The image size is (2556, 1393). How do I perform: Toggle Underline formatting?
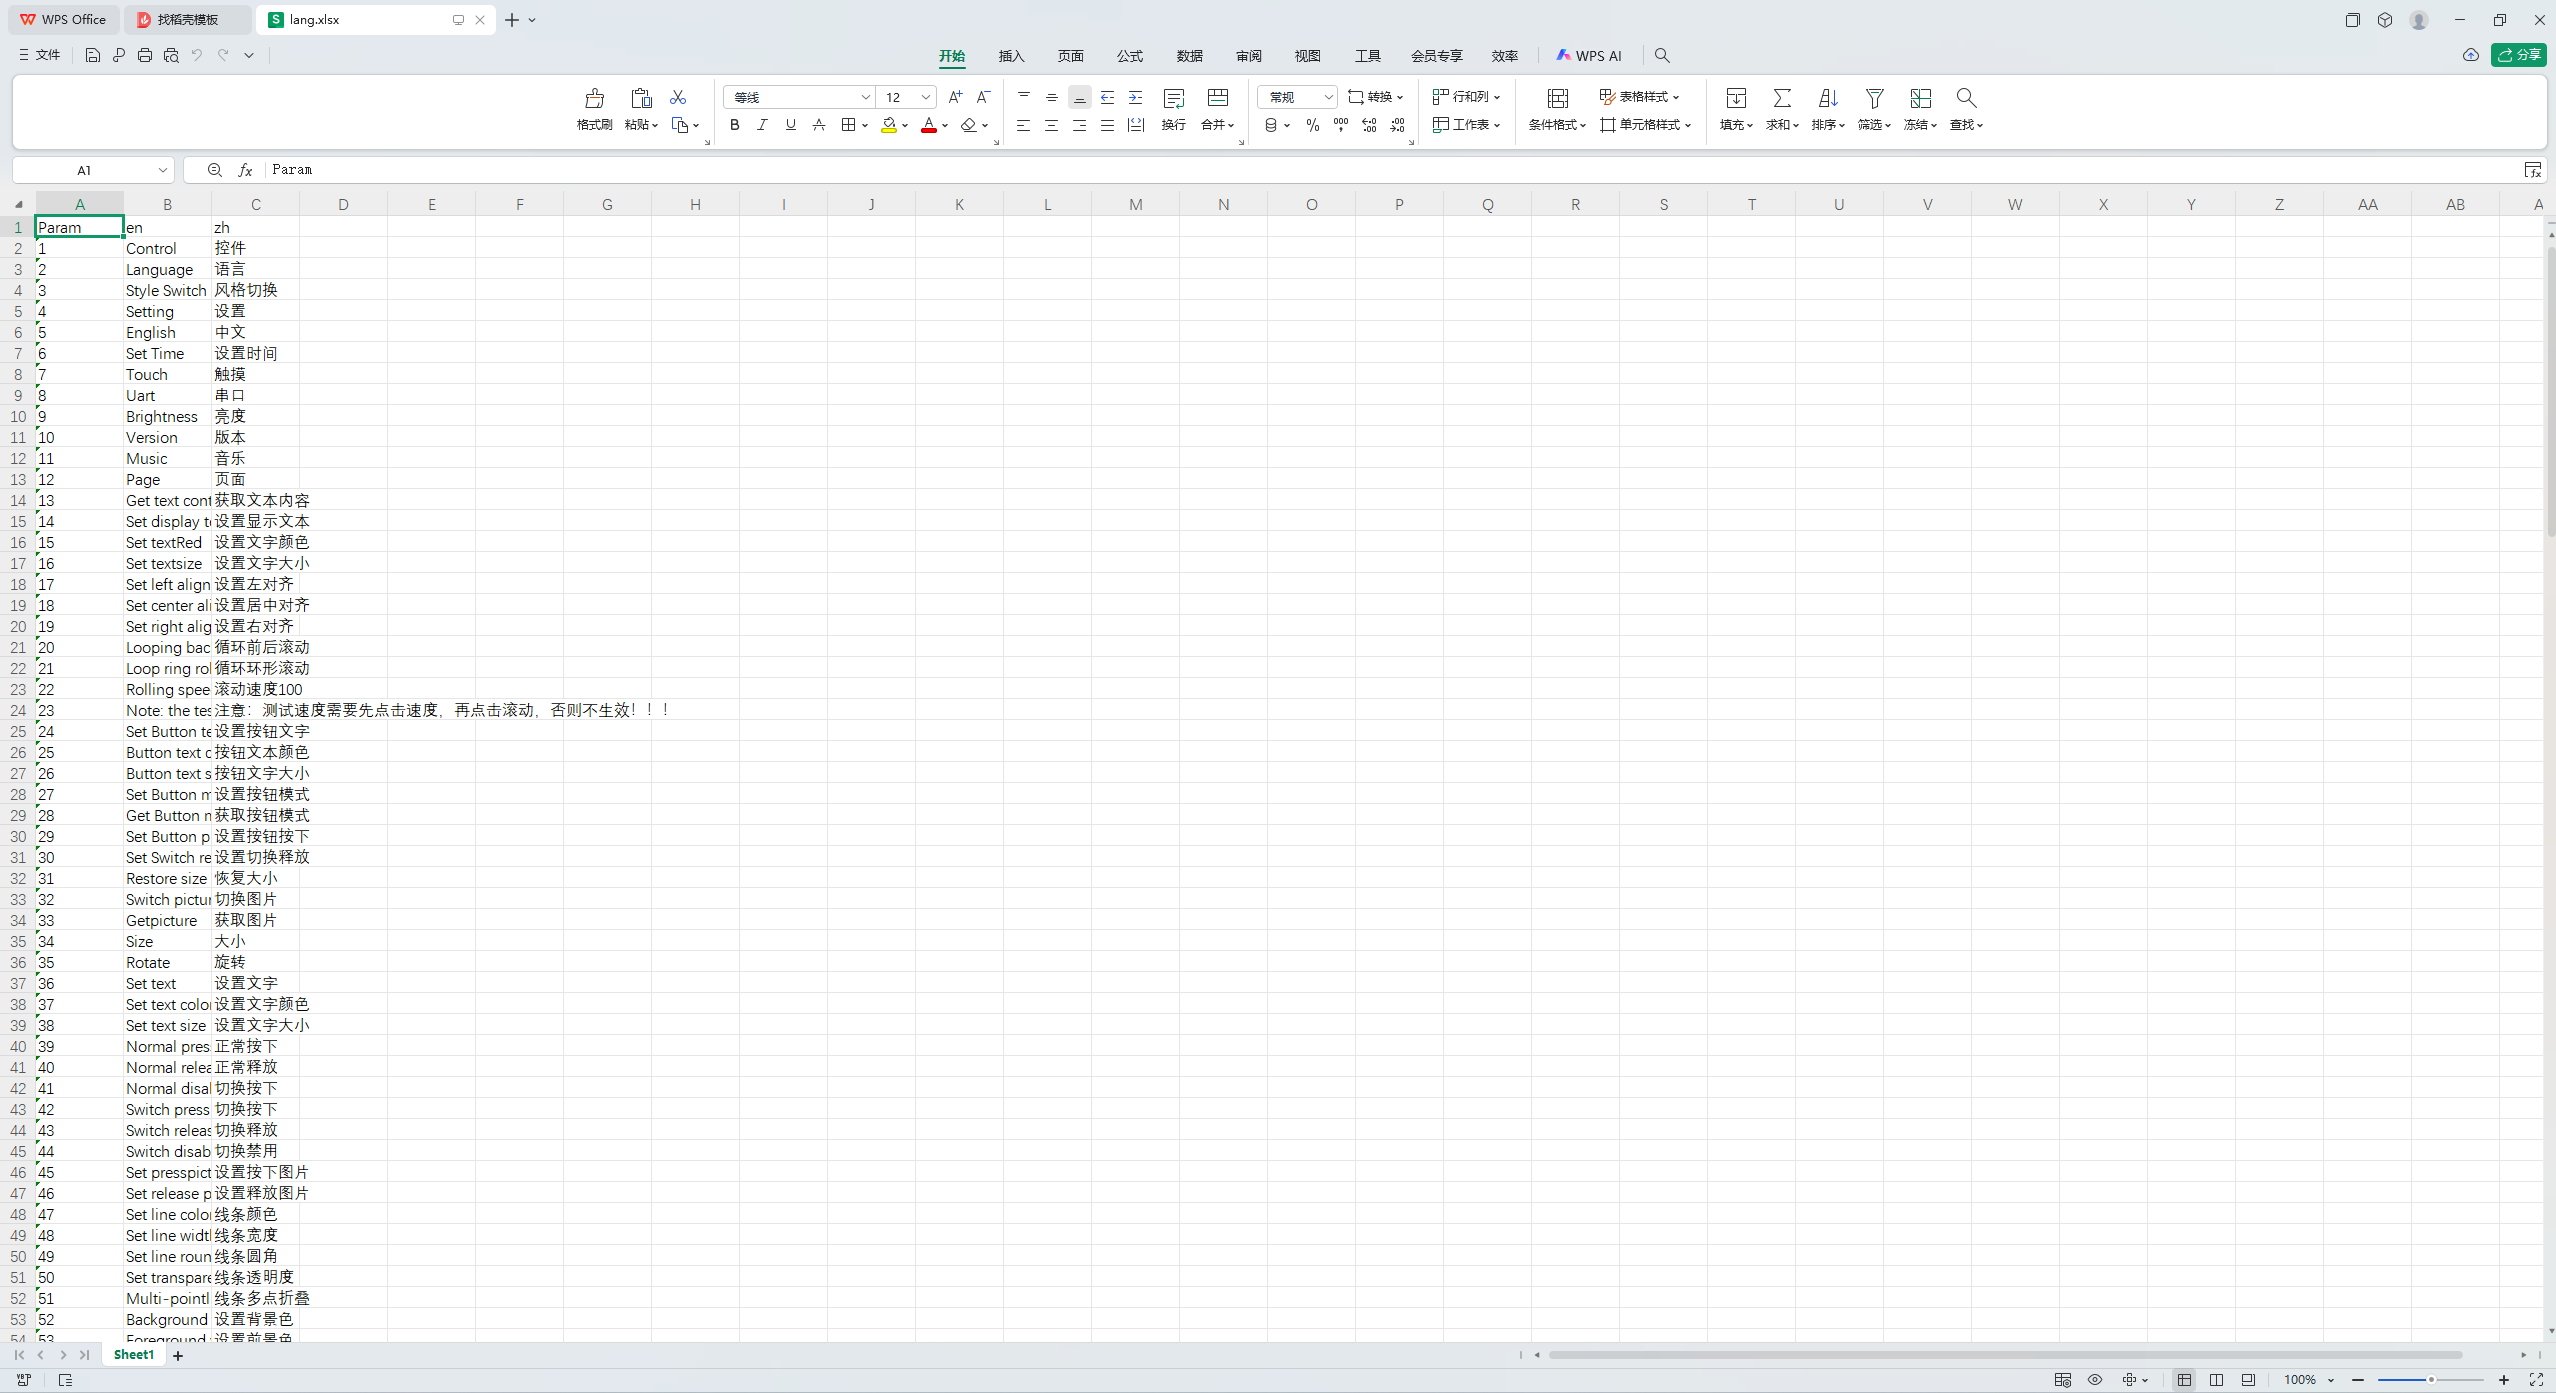tap(790, 125)
